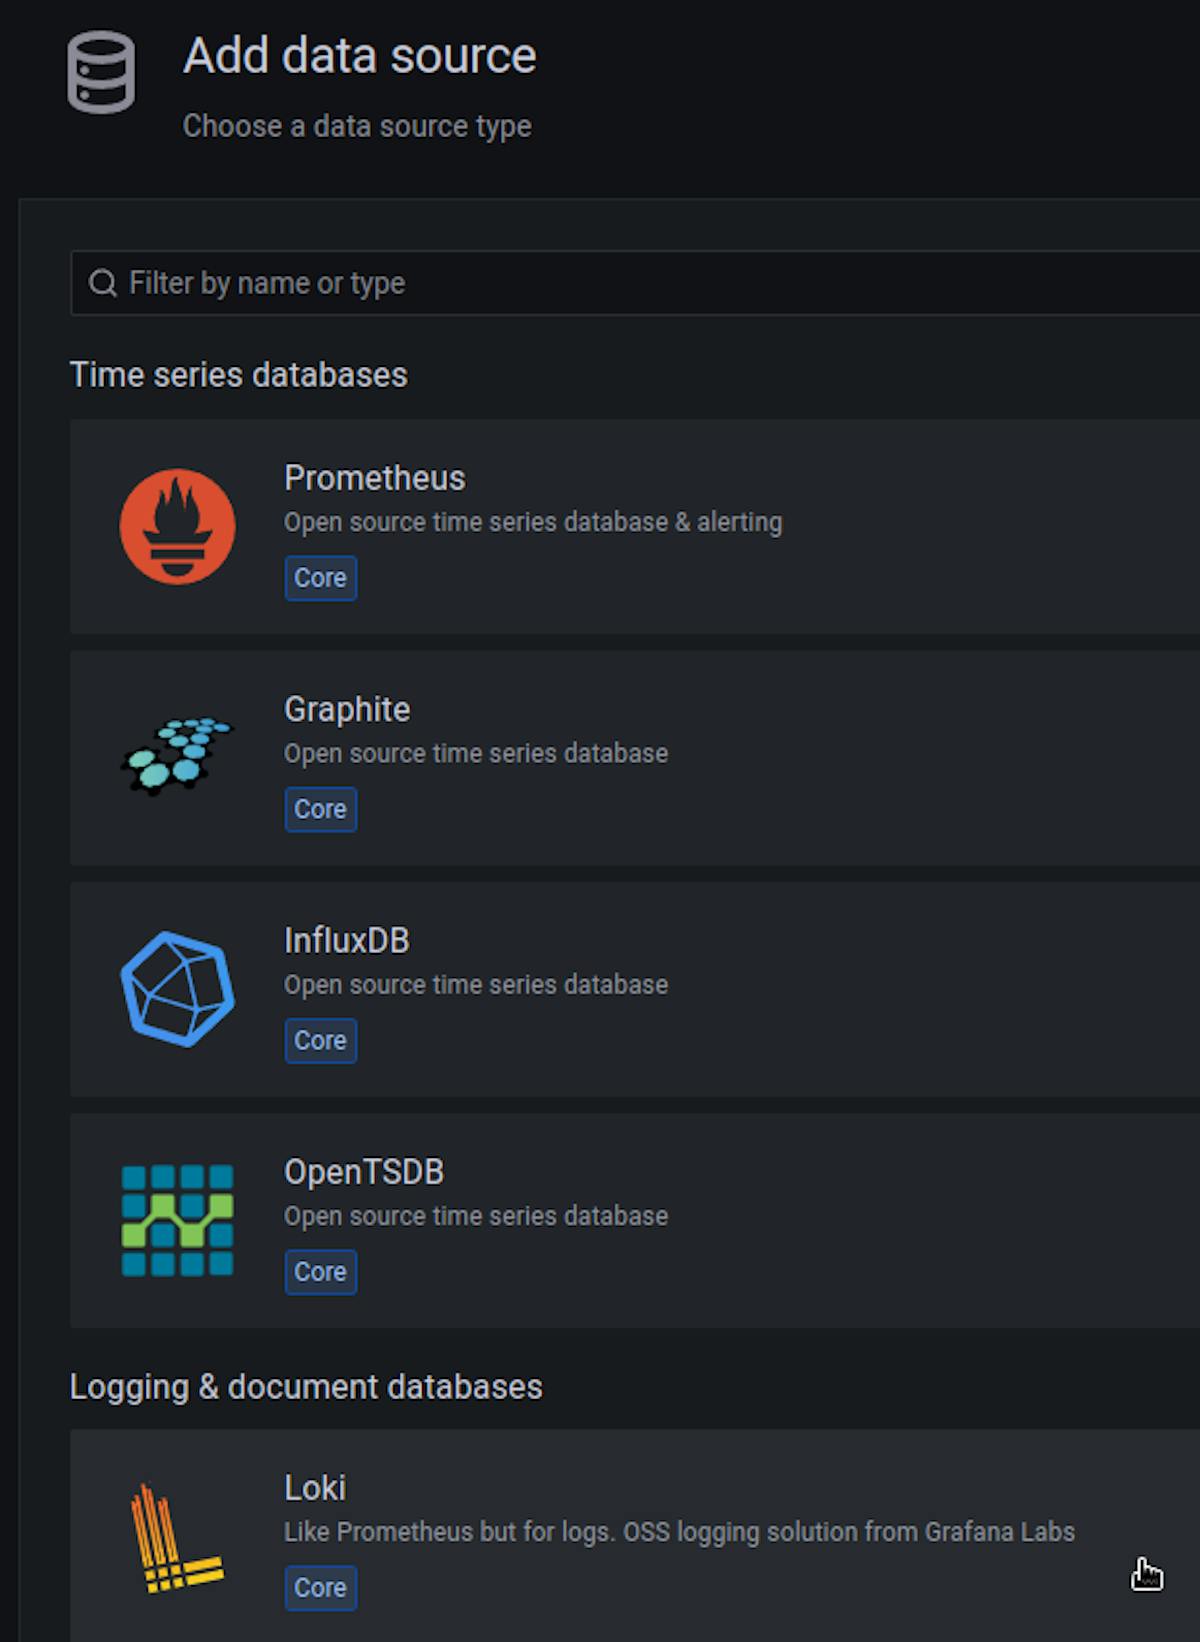Screen dimensions: 1200x1642
Task: Click the database icon beside Add data source
Action: [x=101, y=73]
